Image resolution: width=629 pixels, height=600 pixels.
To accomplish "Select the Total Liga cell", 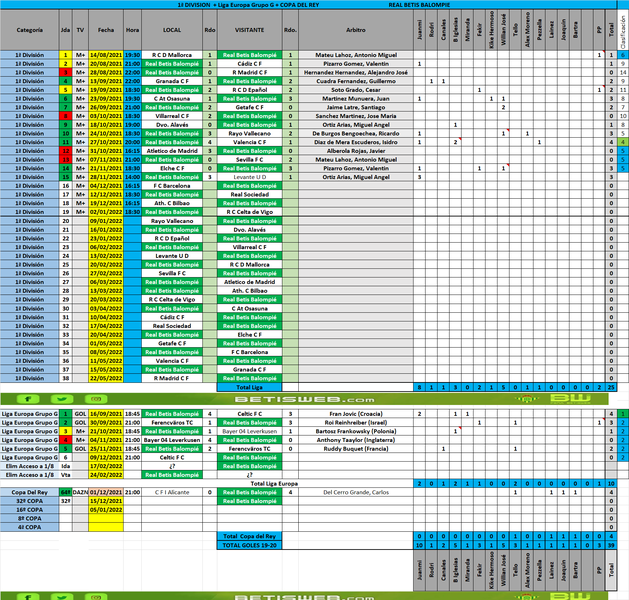I will tap(250, 387).
